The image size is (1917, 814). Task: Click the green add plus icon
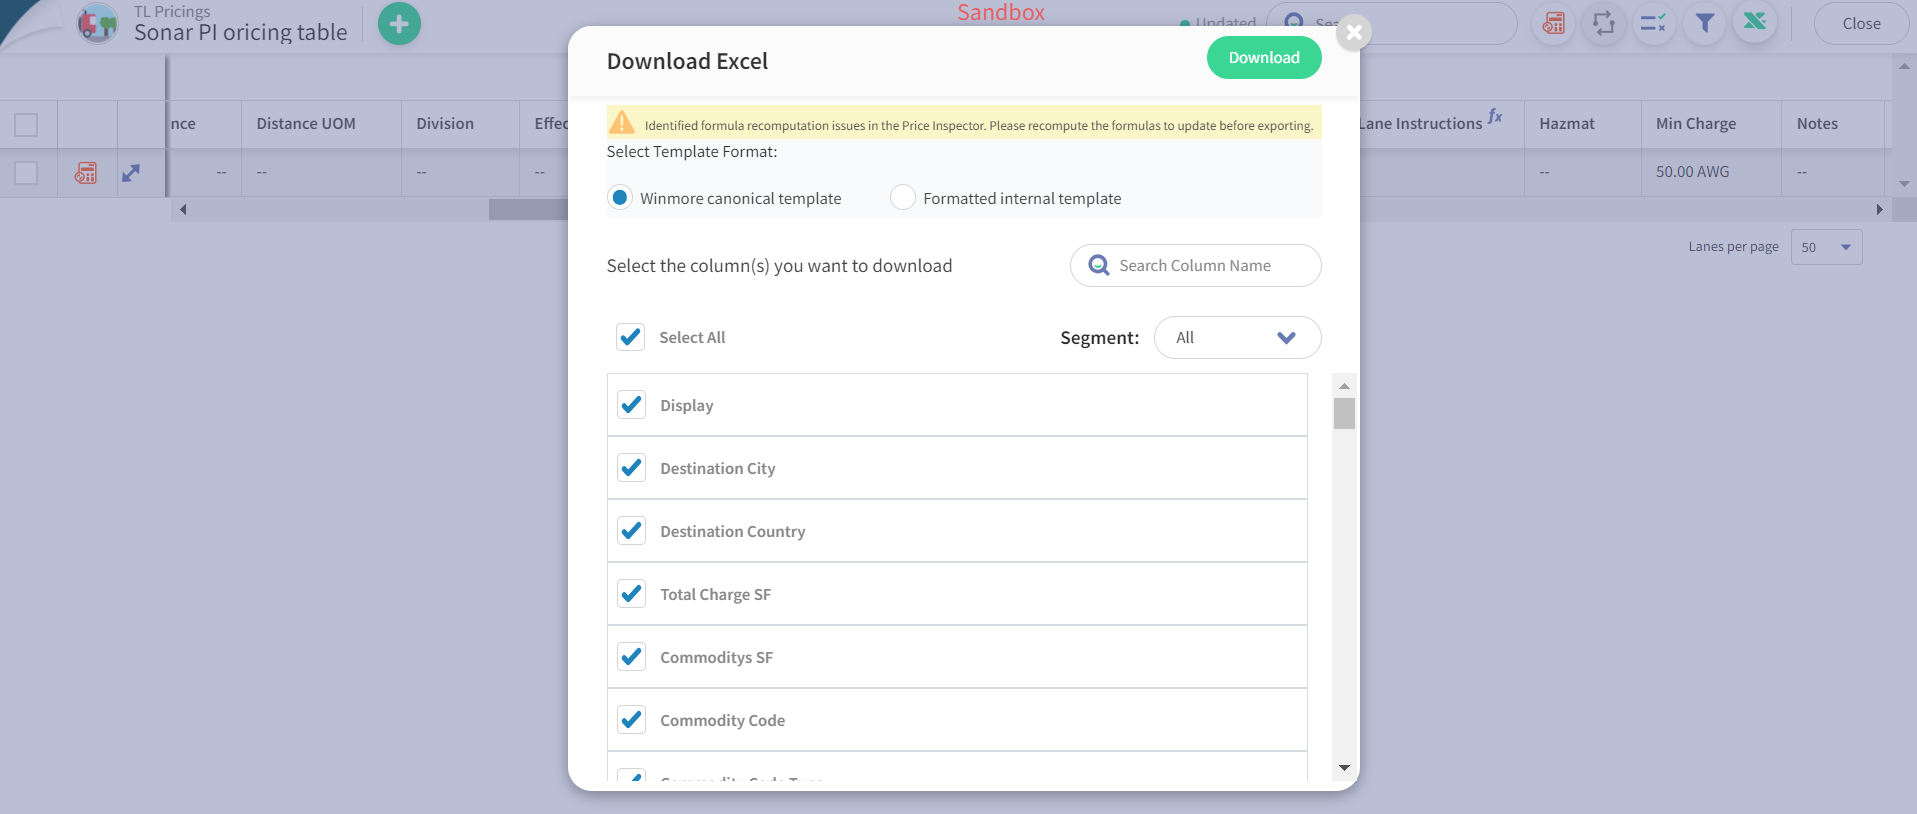pos(399,24)
